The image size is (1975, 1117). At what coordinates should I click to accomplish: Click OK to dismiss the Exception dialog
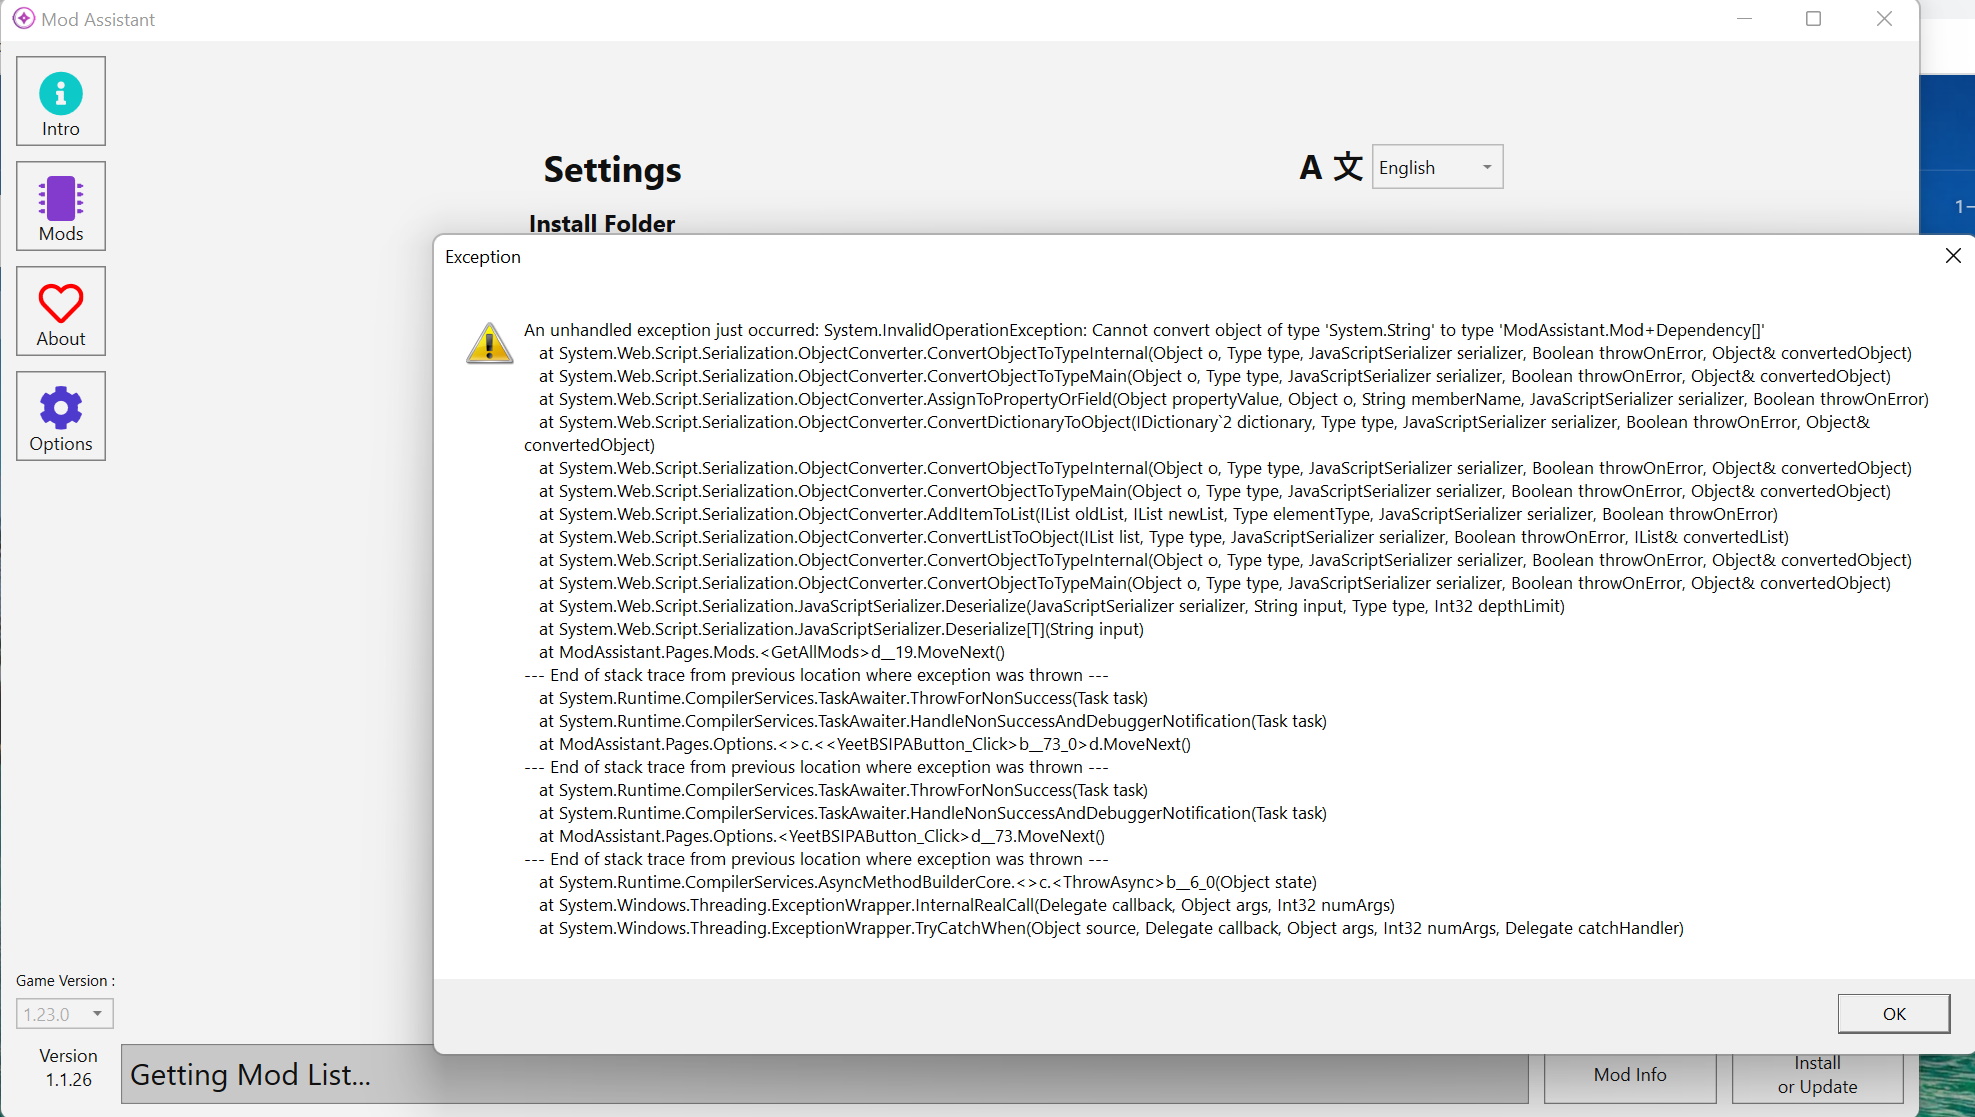tap(1894, 1014)
